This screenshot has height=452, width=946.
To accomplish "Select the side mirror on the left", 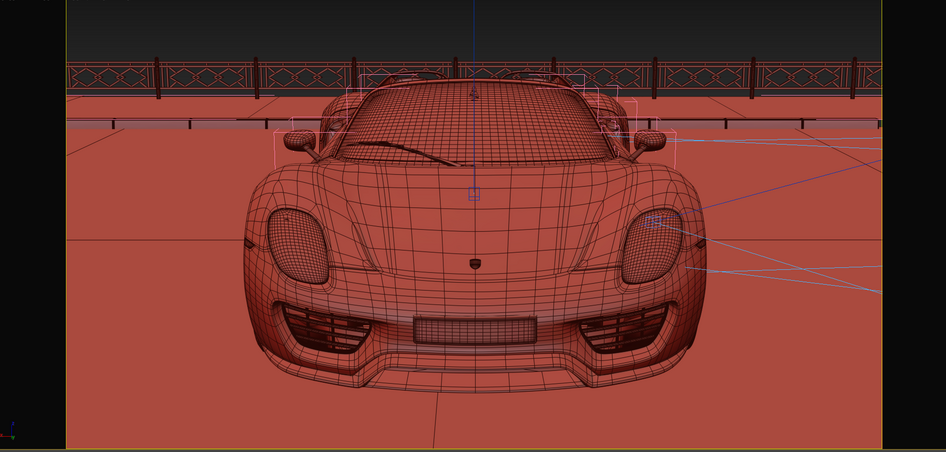I will pos(299,141).
